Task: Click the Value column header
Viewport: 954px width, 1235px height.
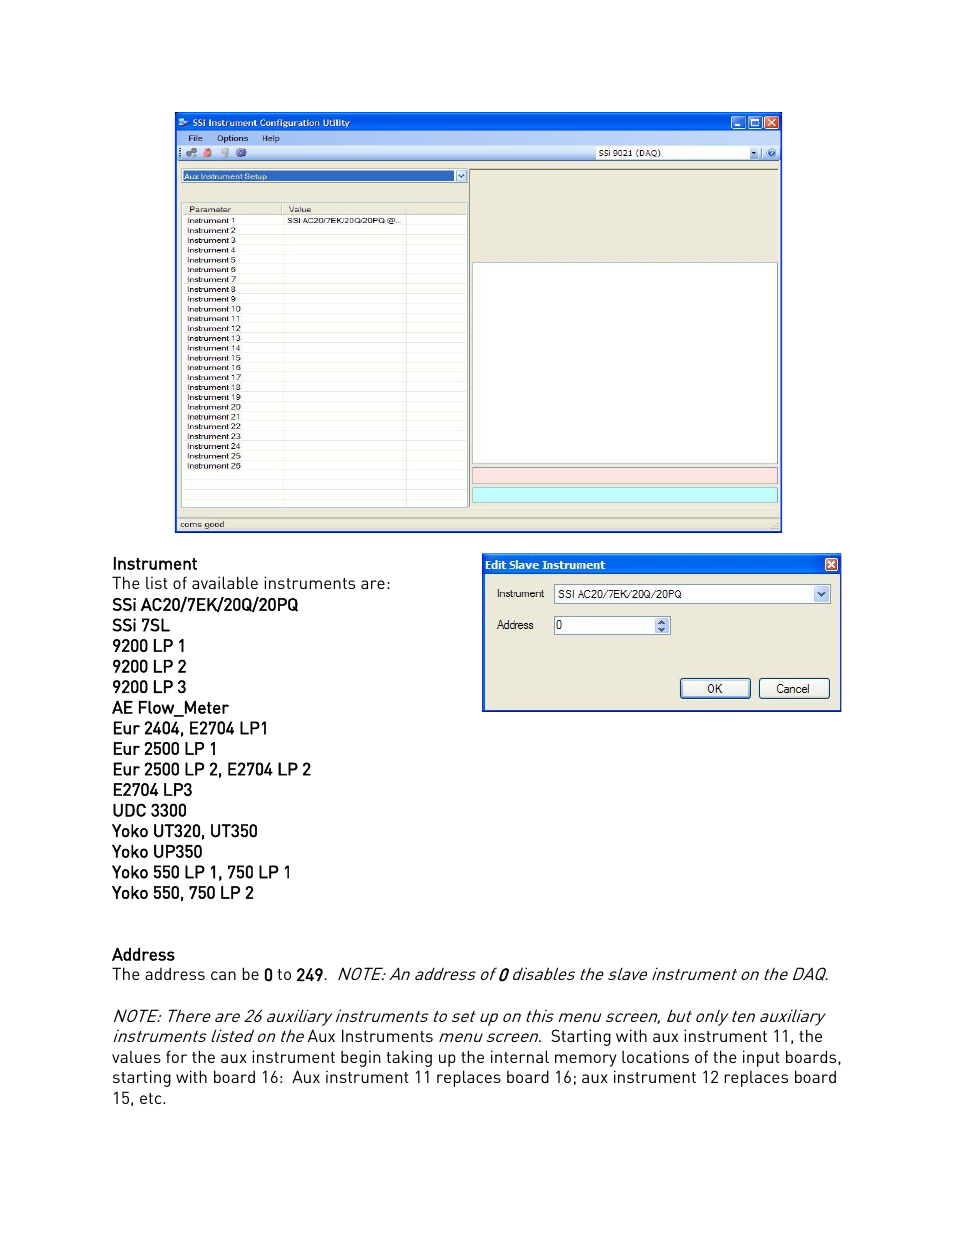Action: (x=344, y=209)
